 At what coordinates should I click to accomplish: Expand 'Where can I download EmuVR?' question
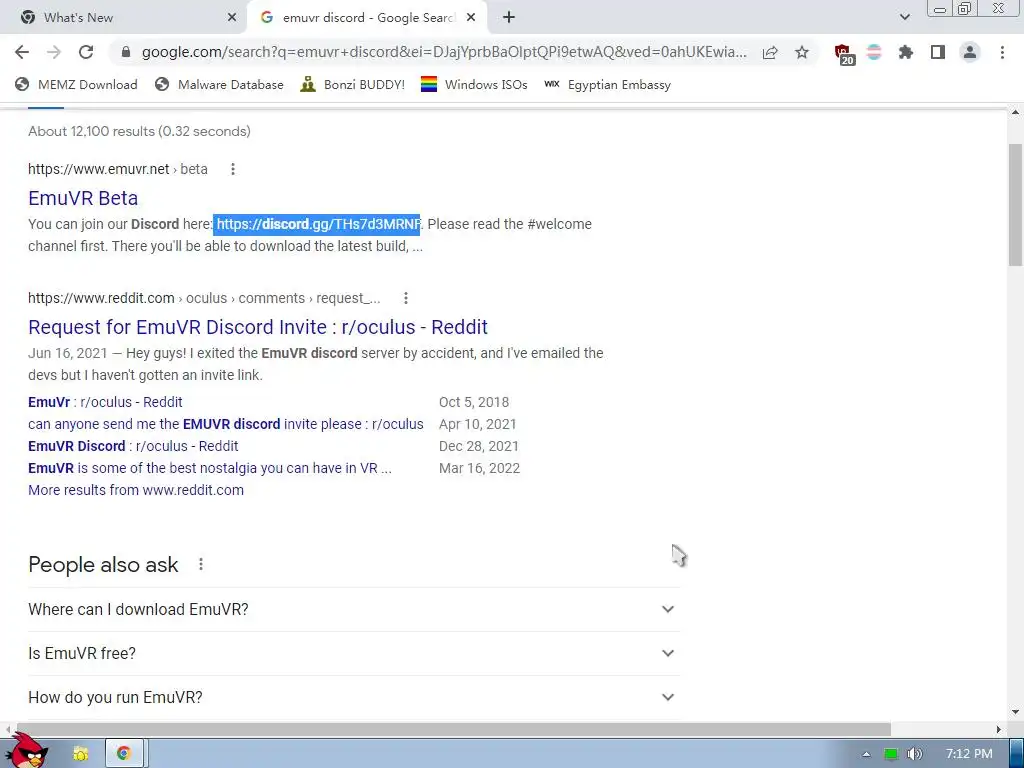[354, 609]
